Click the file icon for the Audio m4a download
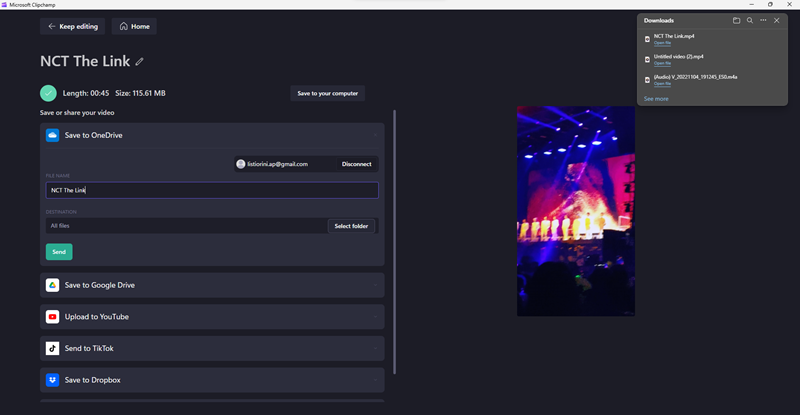This screenshot has width=800, height=415. coord(647,80)
